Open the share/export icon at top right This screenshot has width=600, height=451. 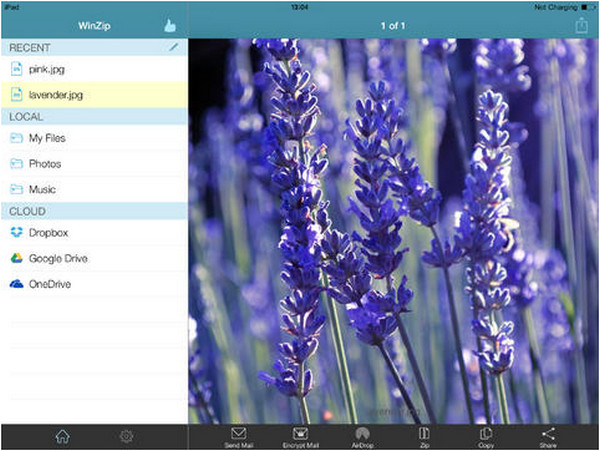pyautogui.click(x=581, y=25)
